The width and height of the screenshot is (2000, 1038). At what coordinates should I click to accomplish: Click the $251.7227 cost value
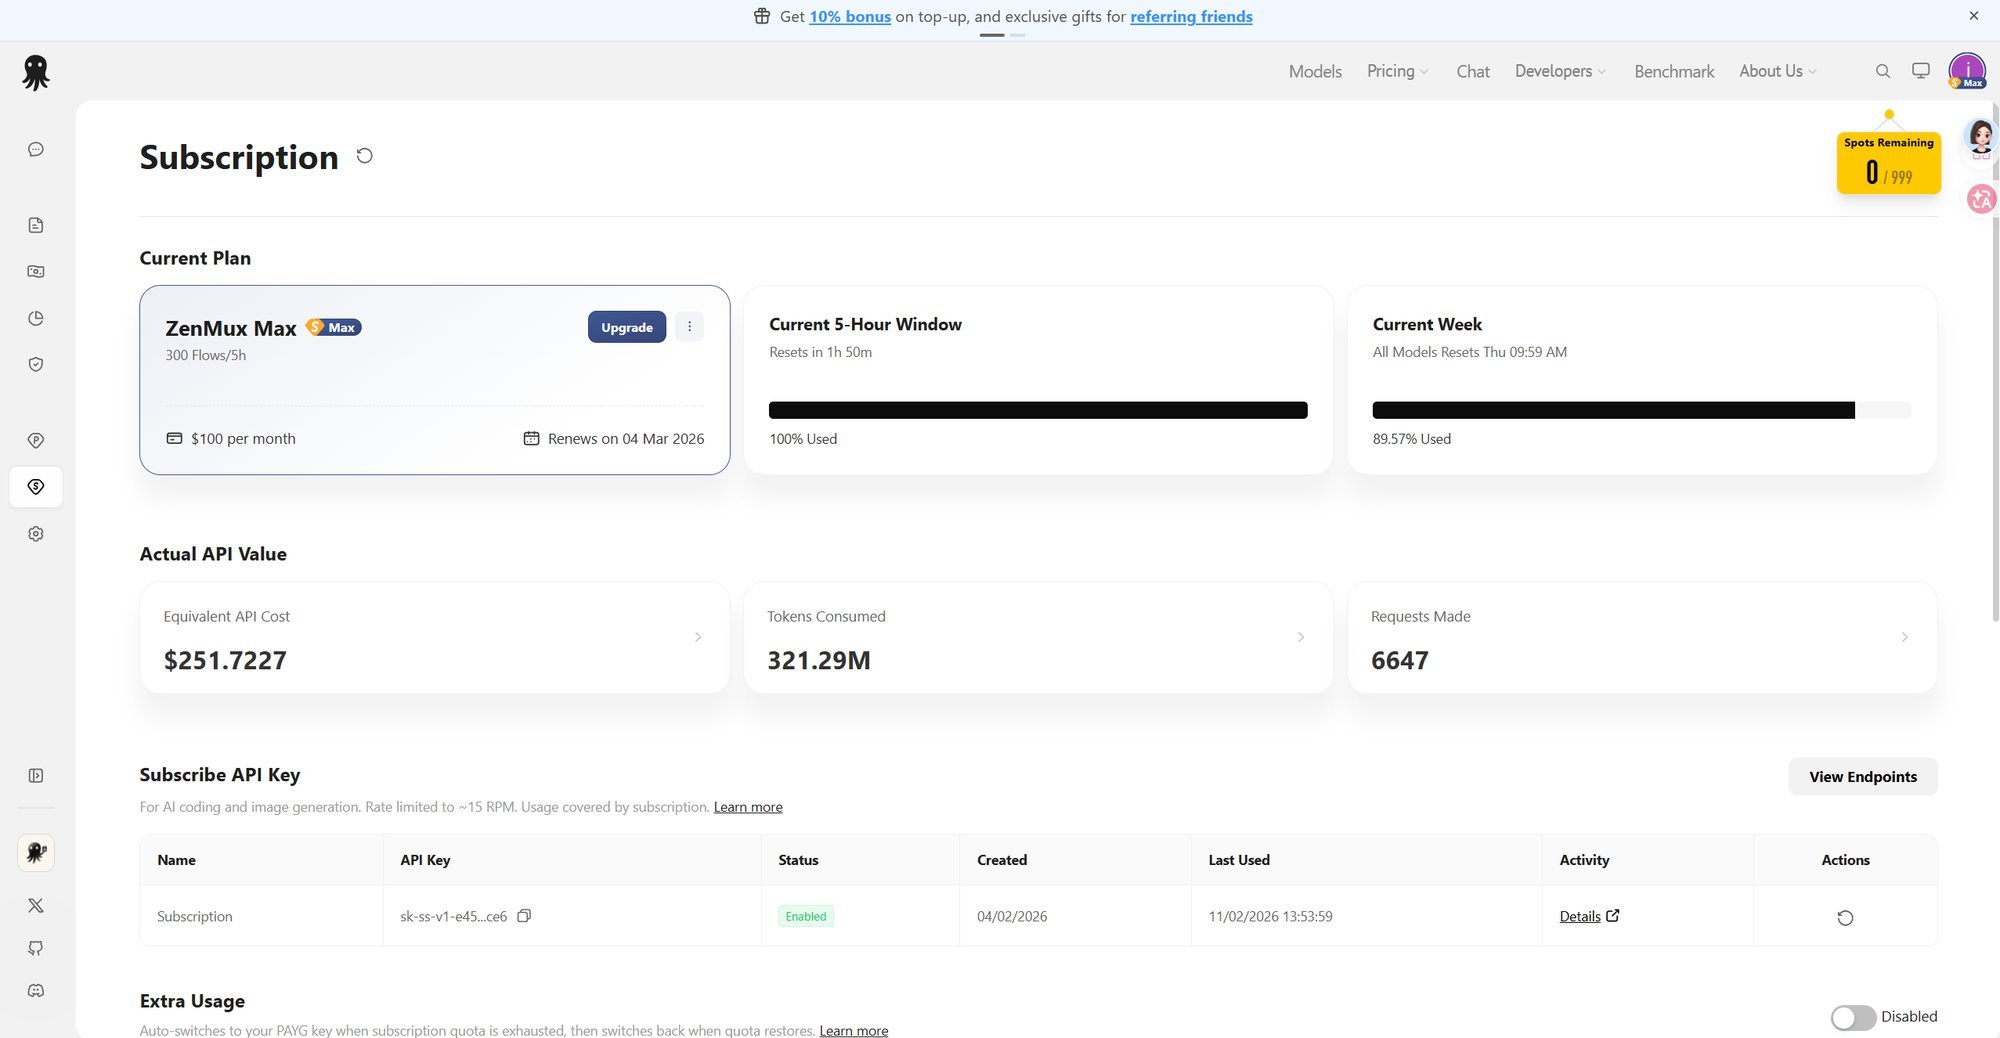click(225, 660)
